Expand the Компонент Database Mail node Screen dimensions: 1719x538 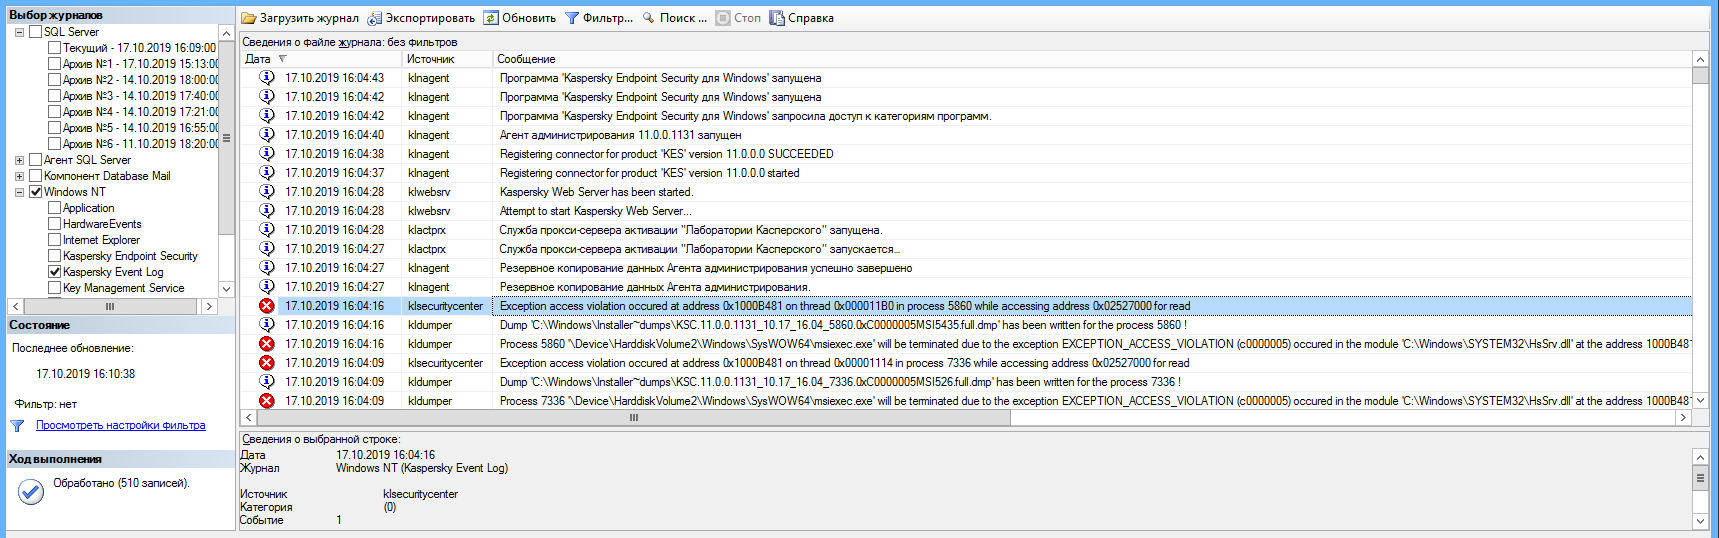pyautogui.click(x=19, y=176)
